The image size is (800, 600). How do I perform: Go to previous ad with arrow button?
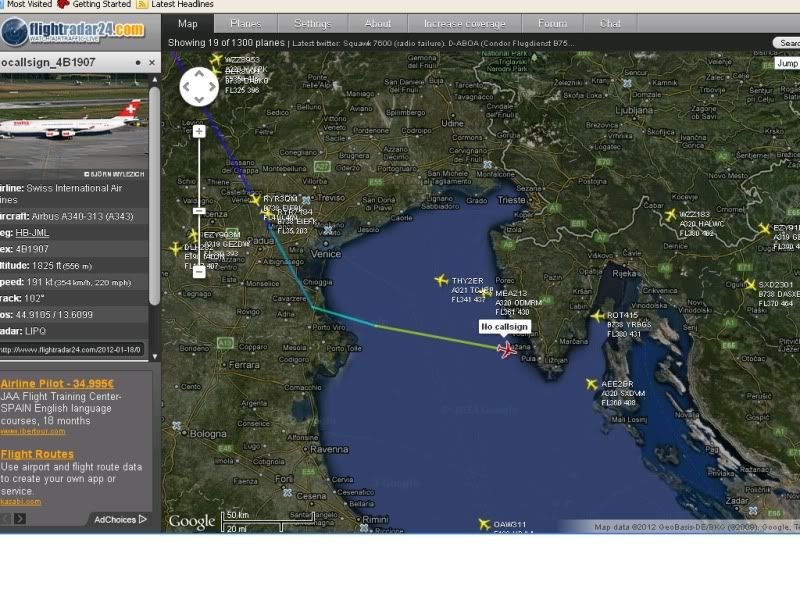6,519
